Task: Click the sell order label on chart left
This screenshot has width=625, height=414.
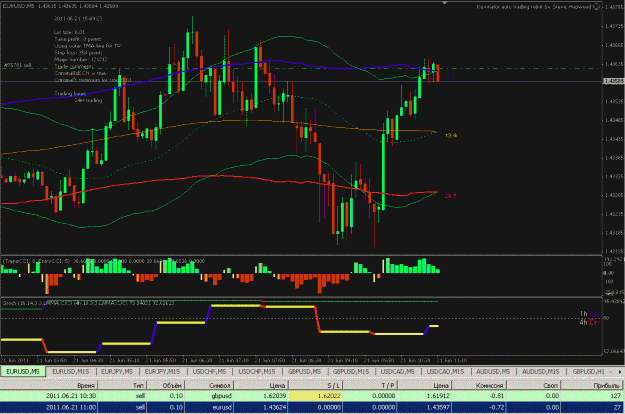Action: (17, 65)
